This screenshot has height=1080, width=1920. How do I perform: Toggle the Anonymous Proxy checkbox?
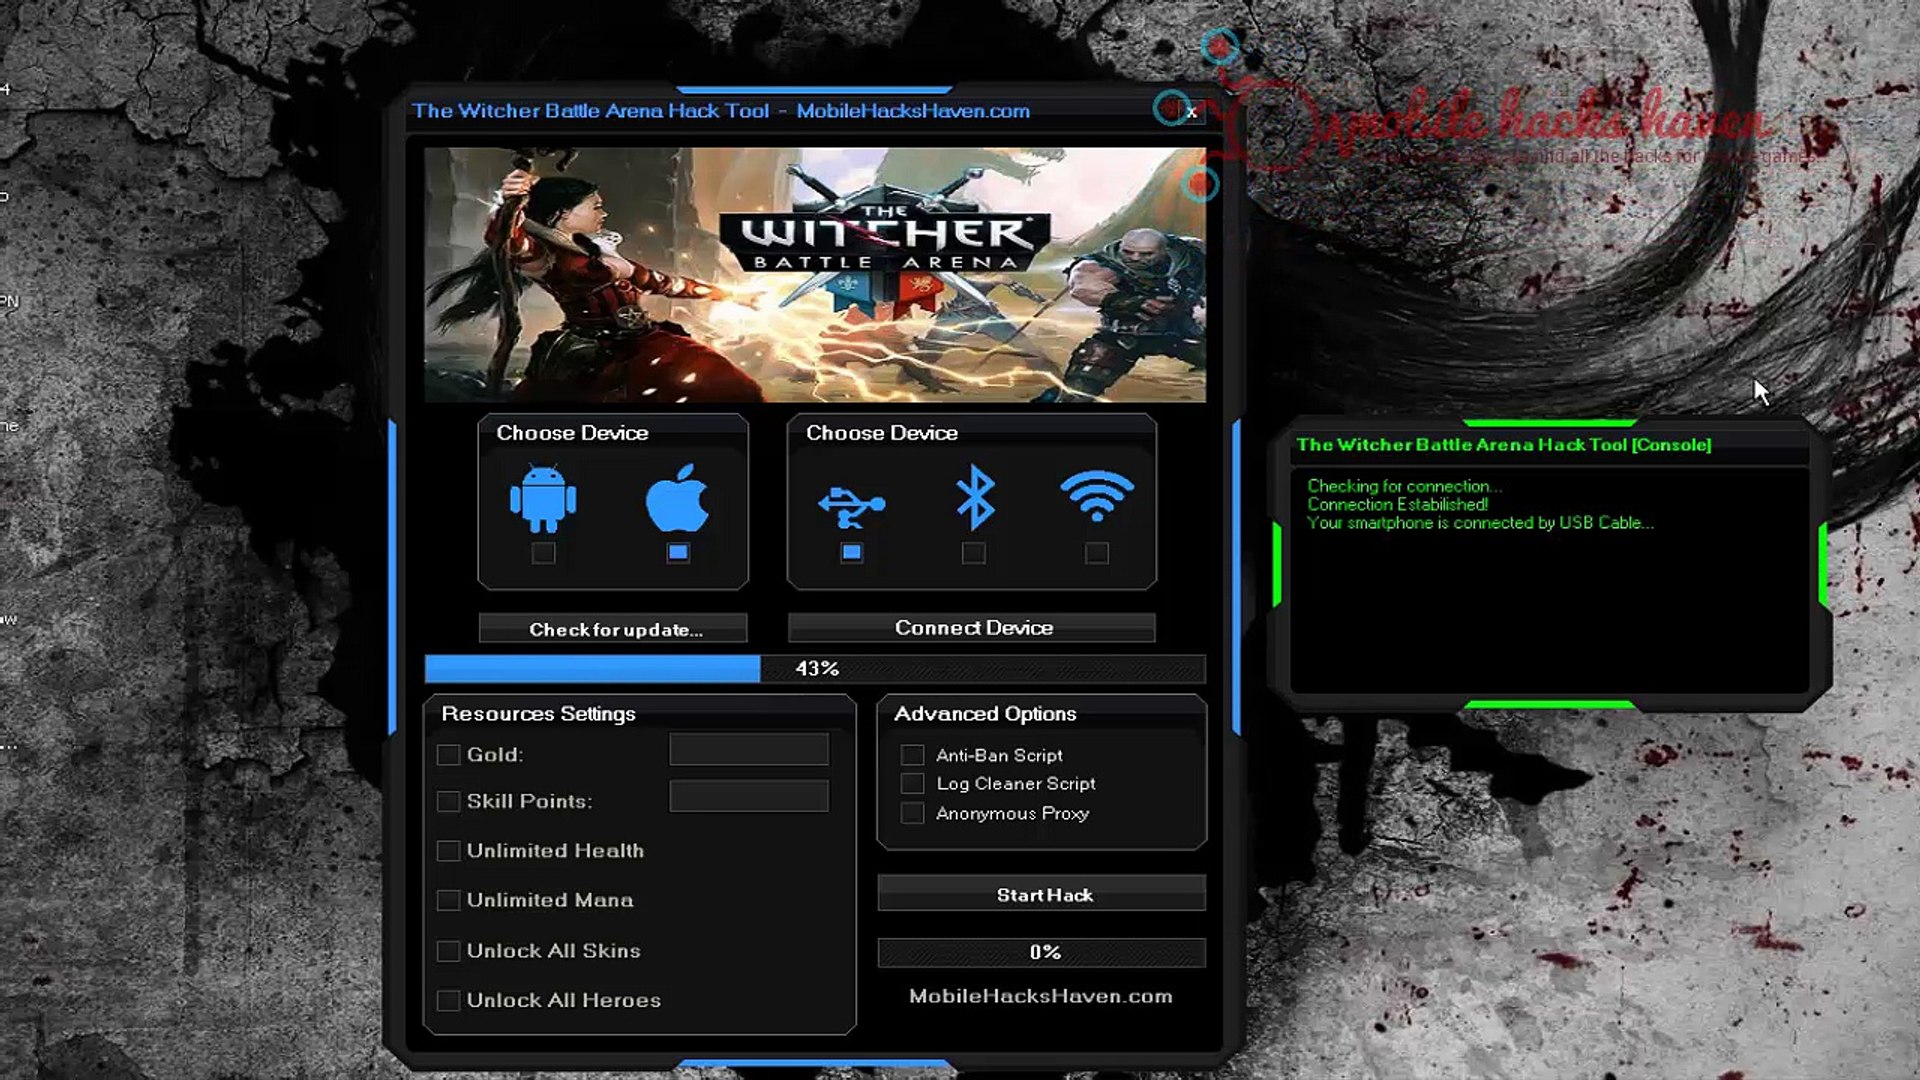[912, 813]
